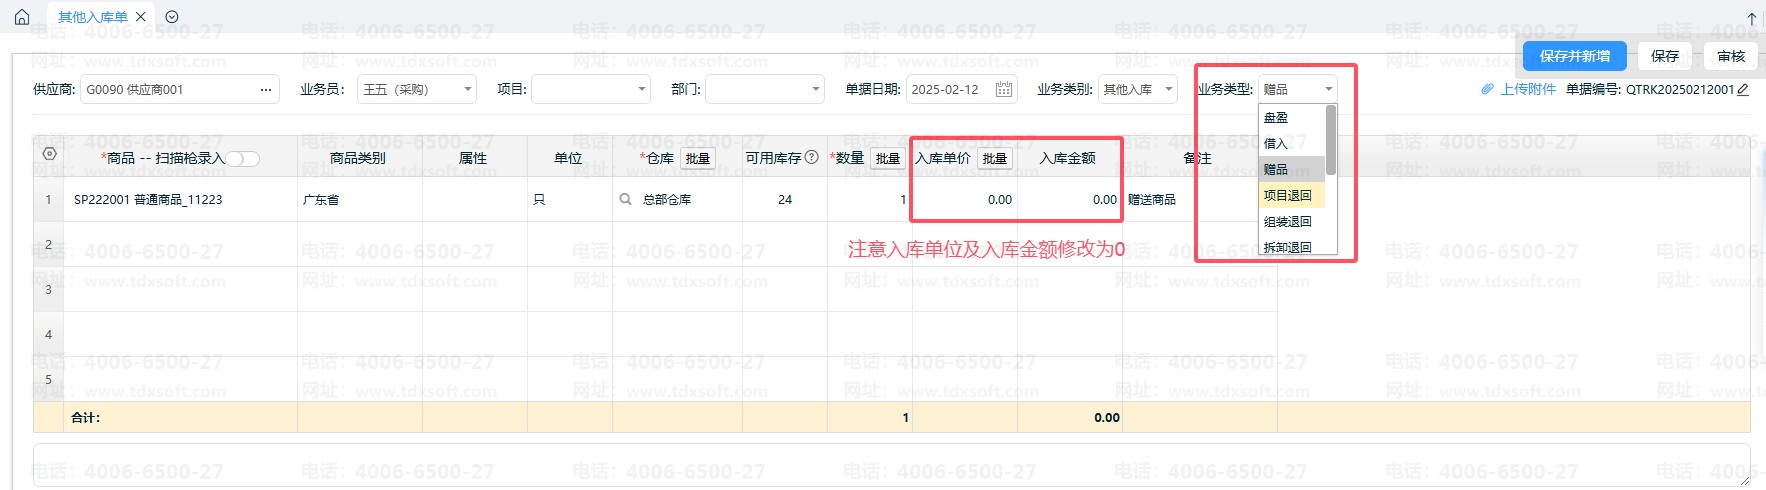Select 盘盈 in the 业务类型 list

[1291, 117]
